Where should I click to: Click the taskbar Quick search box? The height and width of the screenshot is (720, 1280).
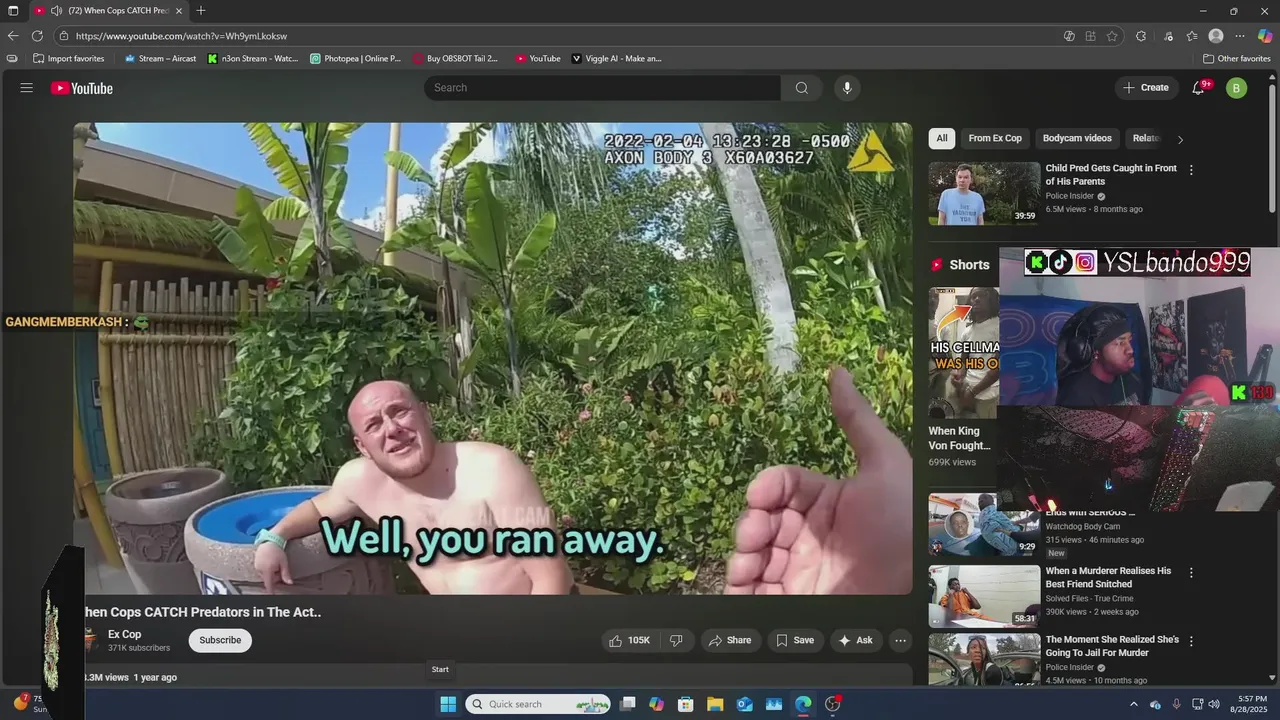[539, 704]
